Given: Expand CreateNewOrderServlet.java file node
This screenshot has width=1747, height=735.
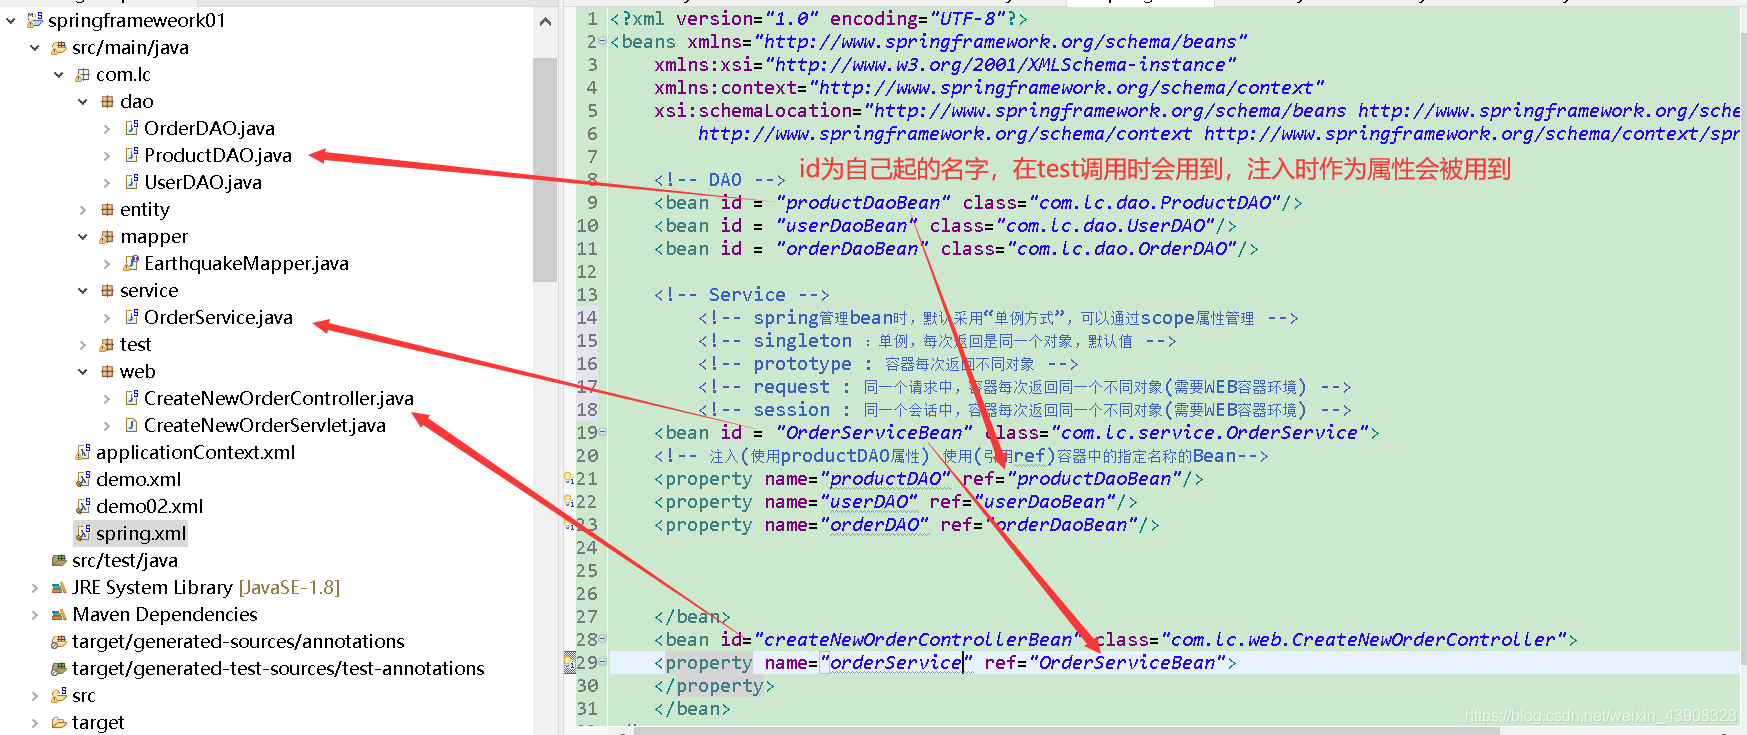Looking at the screenshot, I should tap(107, 425).
